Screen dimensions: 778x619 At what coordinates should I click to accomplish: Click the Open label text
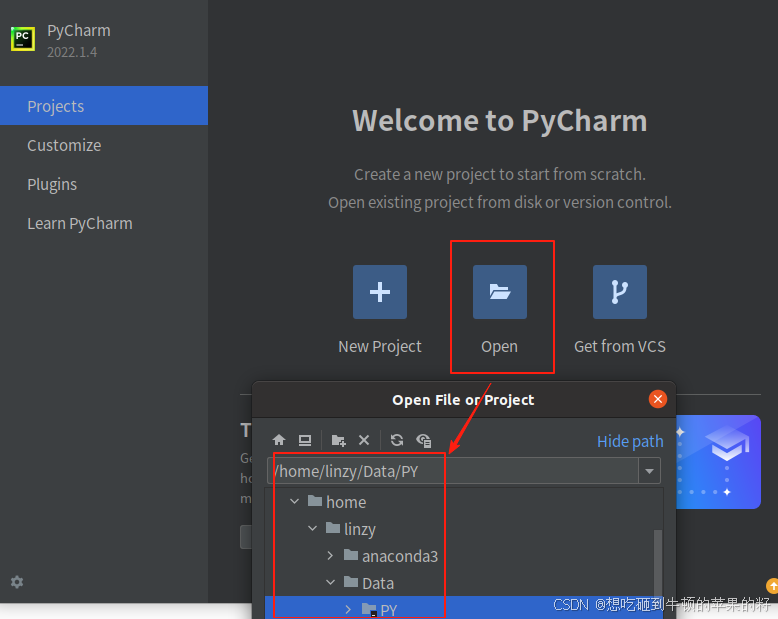[x=499, y=347]
